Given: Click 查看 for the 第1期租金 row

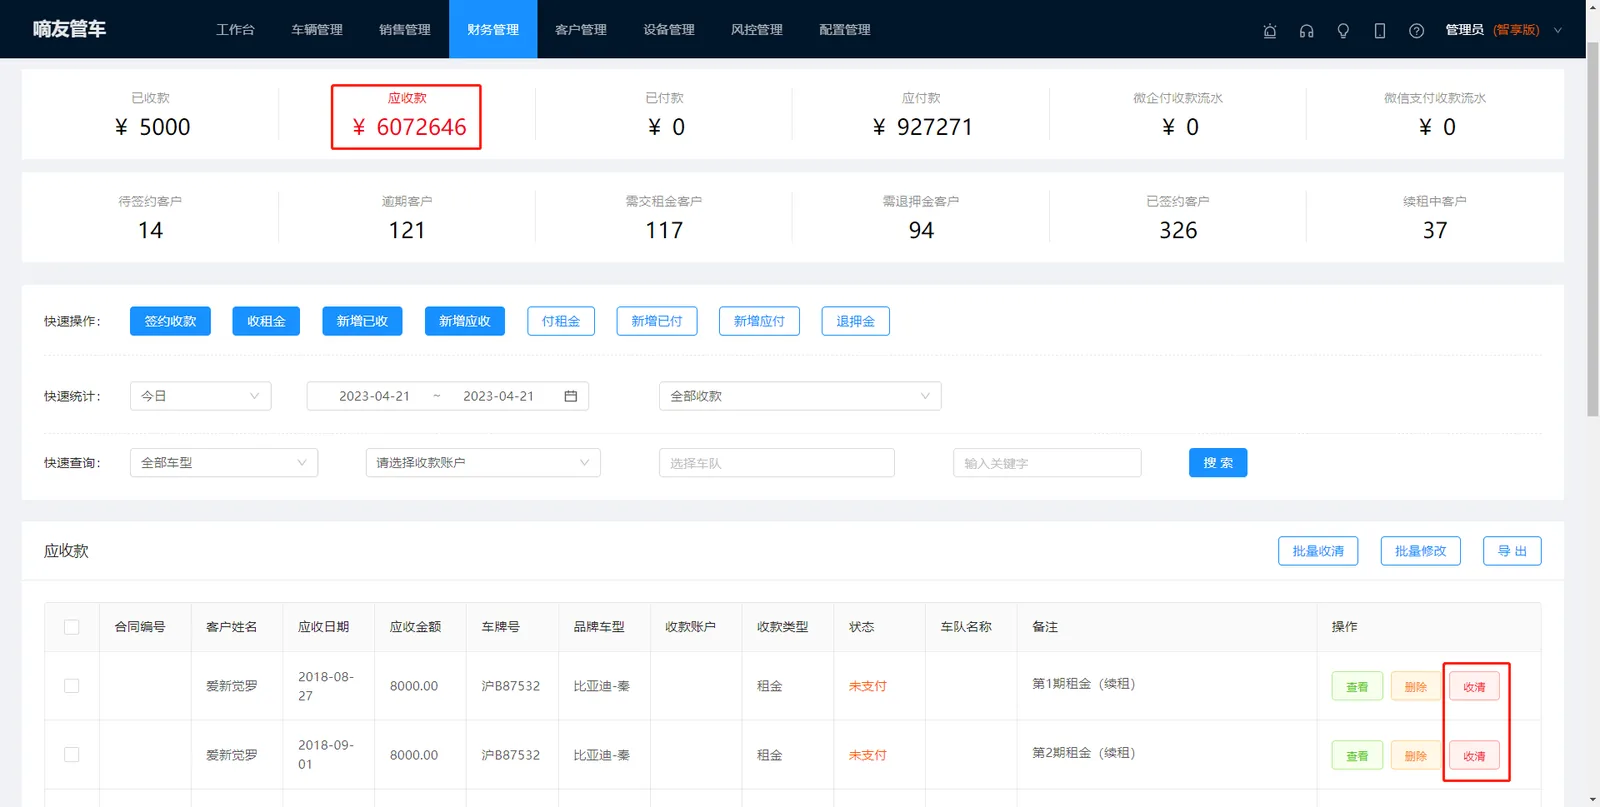Looking at the screenshot, I should click(1357, 687).
